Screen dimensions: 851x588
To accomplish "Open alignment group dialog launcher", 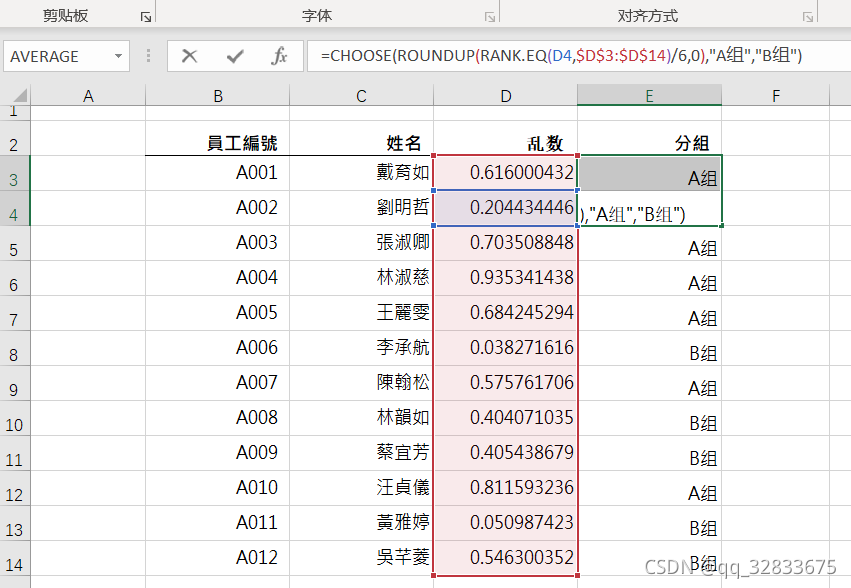I will point(808,17).
